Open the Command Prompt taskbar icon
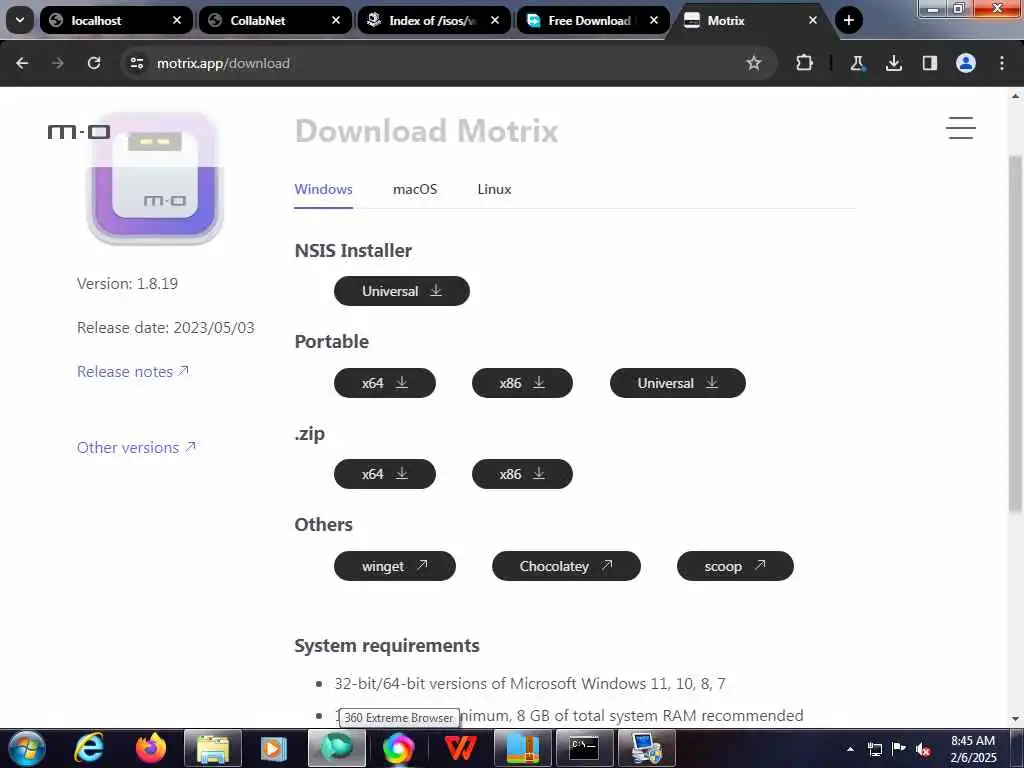 pos(583,748)
